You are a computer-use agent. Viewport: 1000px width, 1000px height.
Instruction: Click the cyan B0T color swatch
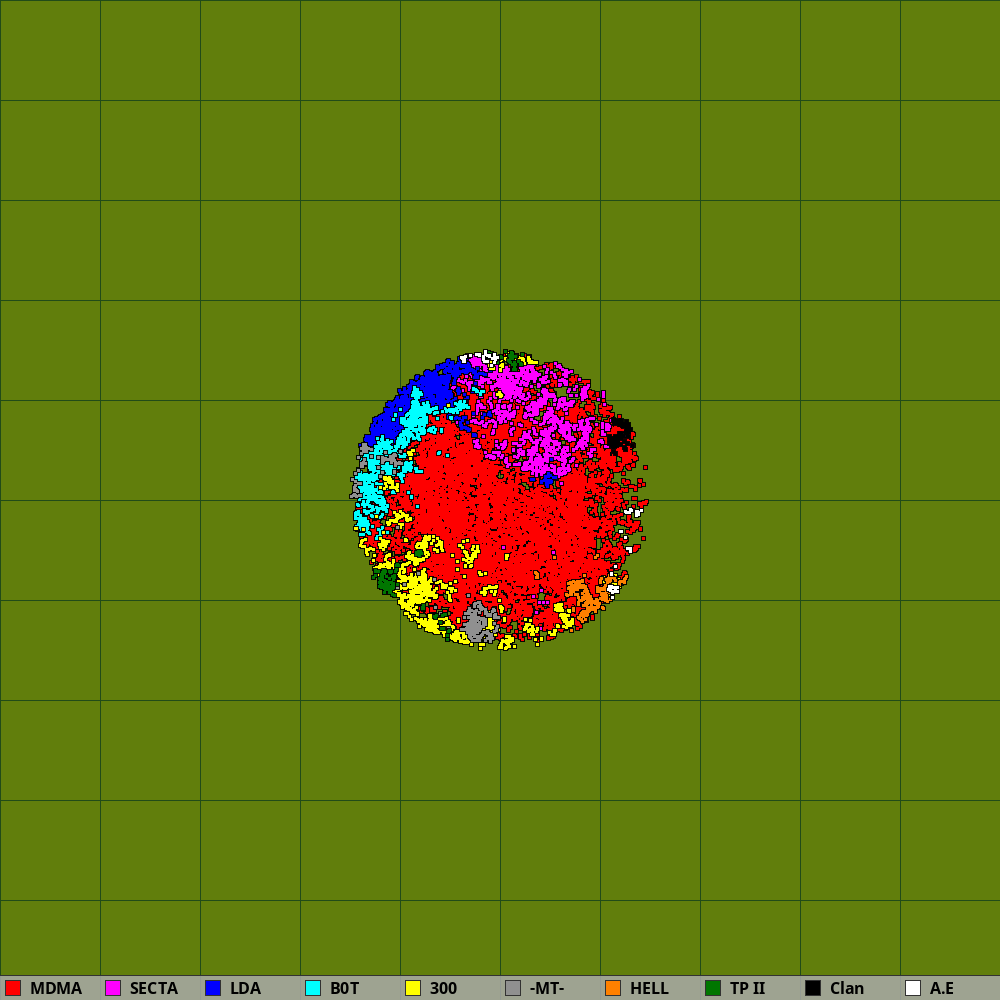pos(313,988)
